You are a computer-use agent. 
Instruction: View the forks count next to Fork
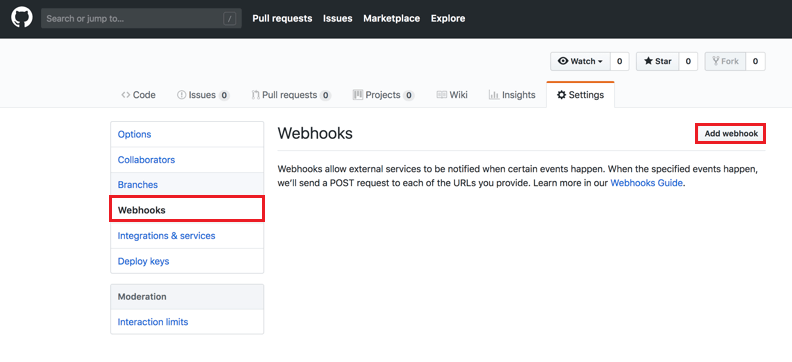tap(755, 62)
